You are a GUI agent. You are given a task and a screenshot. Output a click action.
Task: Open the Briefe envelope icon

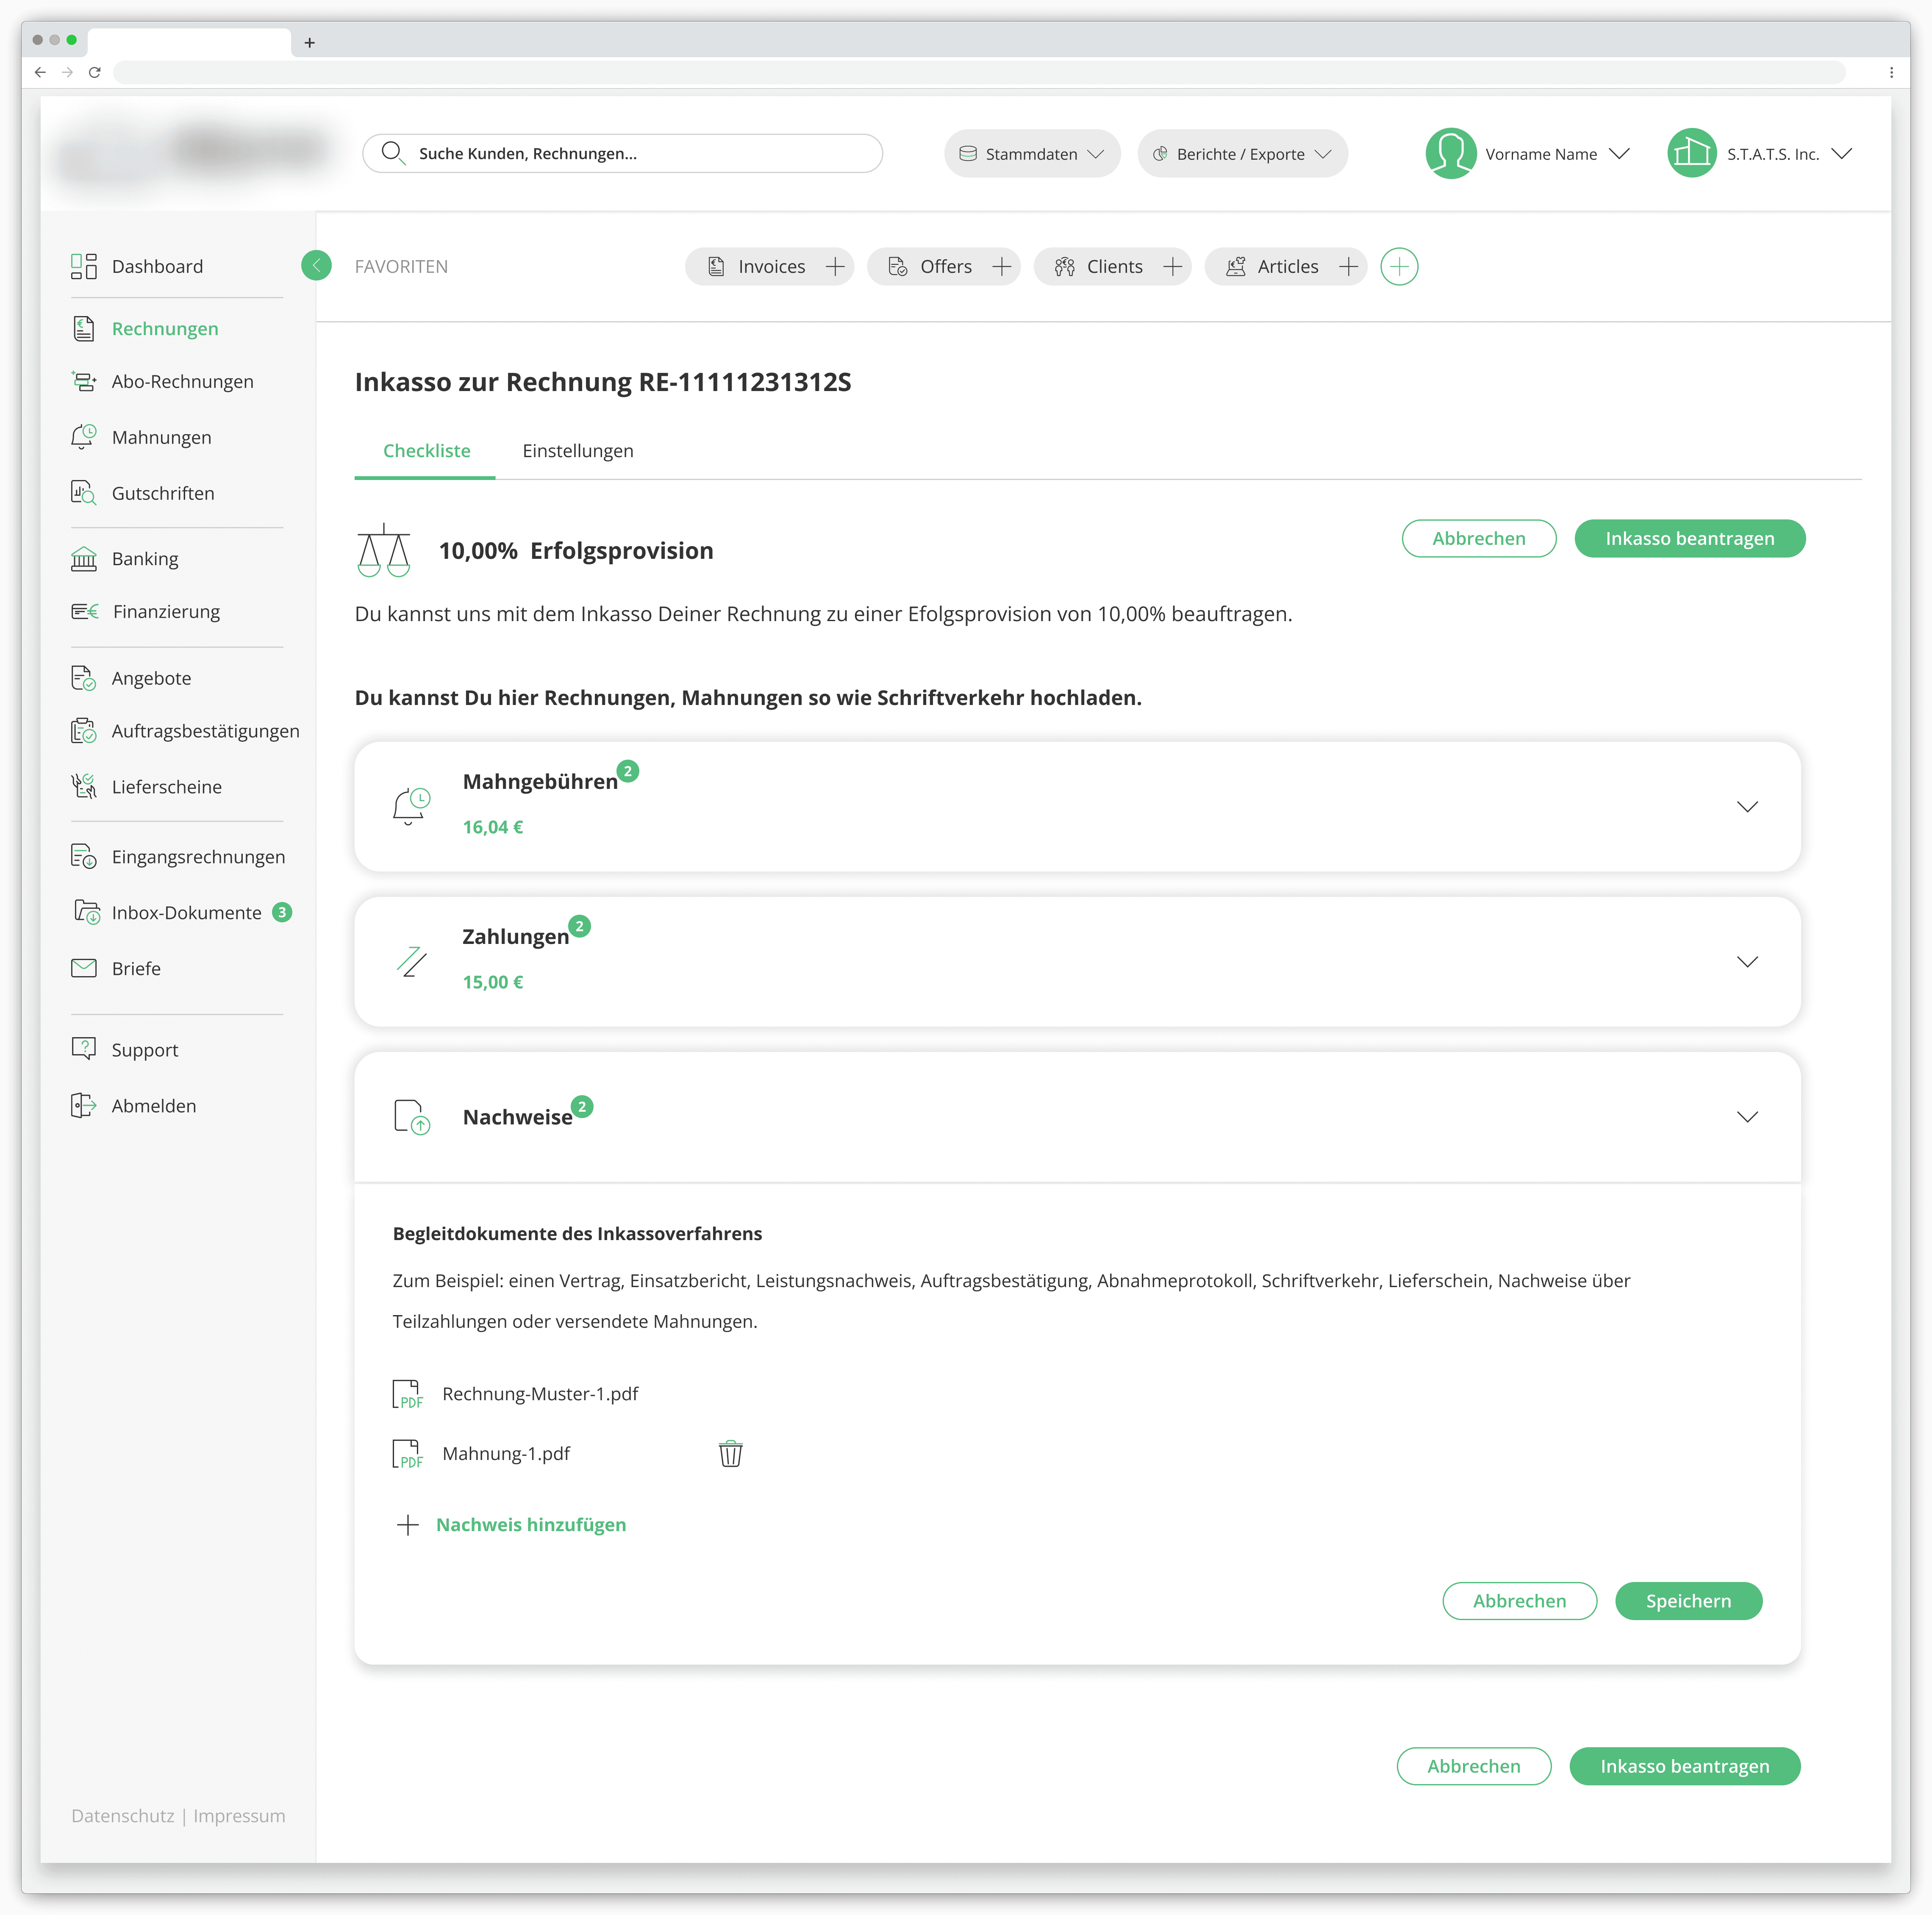84,968
